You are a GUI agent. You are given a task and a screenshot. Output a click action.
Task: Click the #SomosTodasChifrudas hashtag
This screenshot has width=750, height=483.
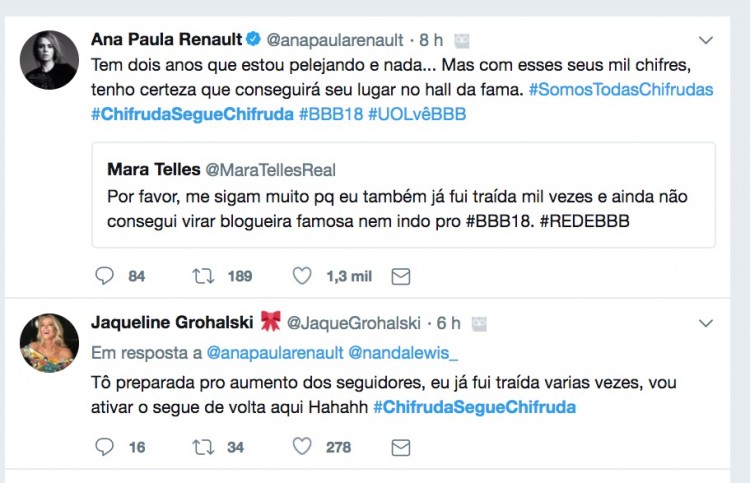[620, 90]
